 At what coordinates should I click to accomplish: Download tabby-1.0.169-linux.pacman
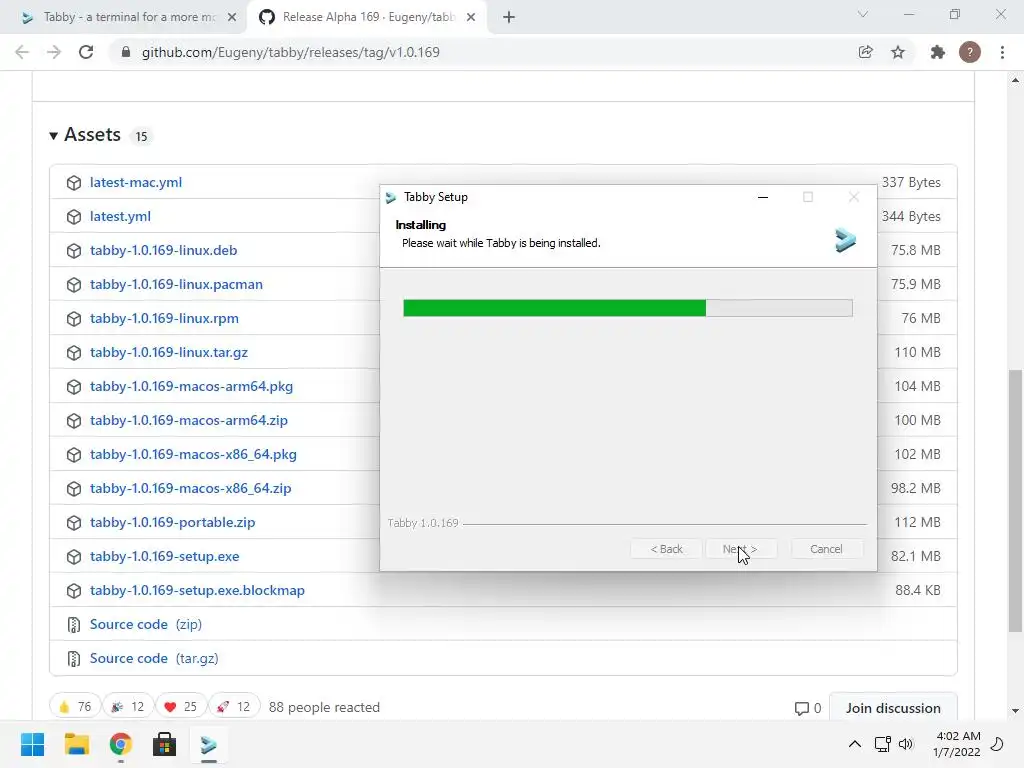coord(176,284)
